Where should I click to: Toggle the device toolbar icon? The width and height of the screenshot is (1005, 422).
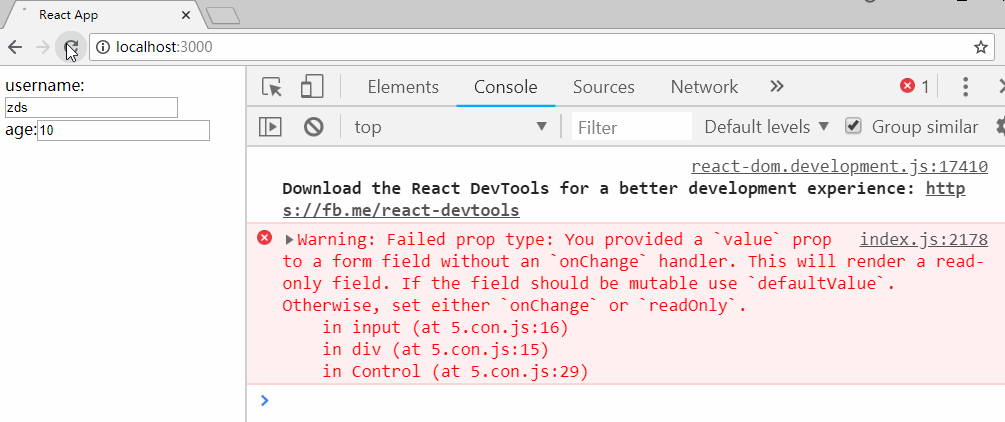pyautogui.click(x=312, y=87)
